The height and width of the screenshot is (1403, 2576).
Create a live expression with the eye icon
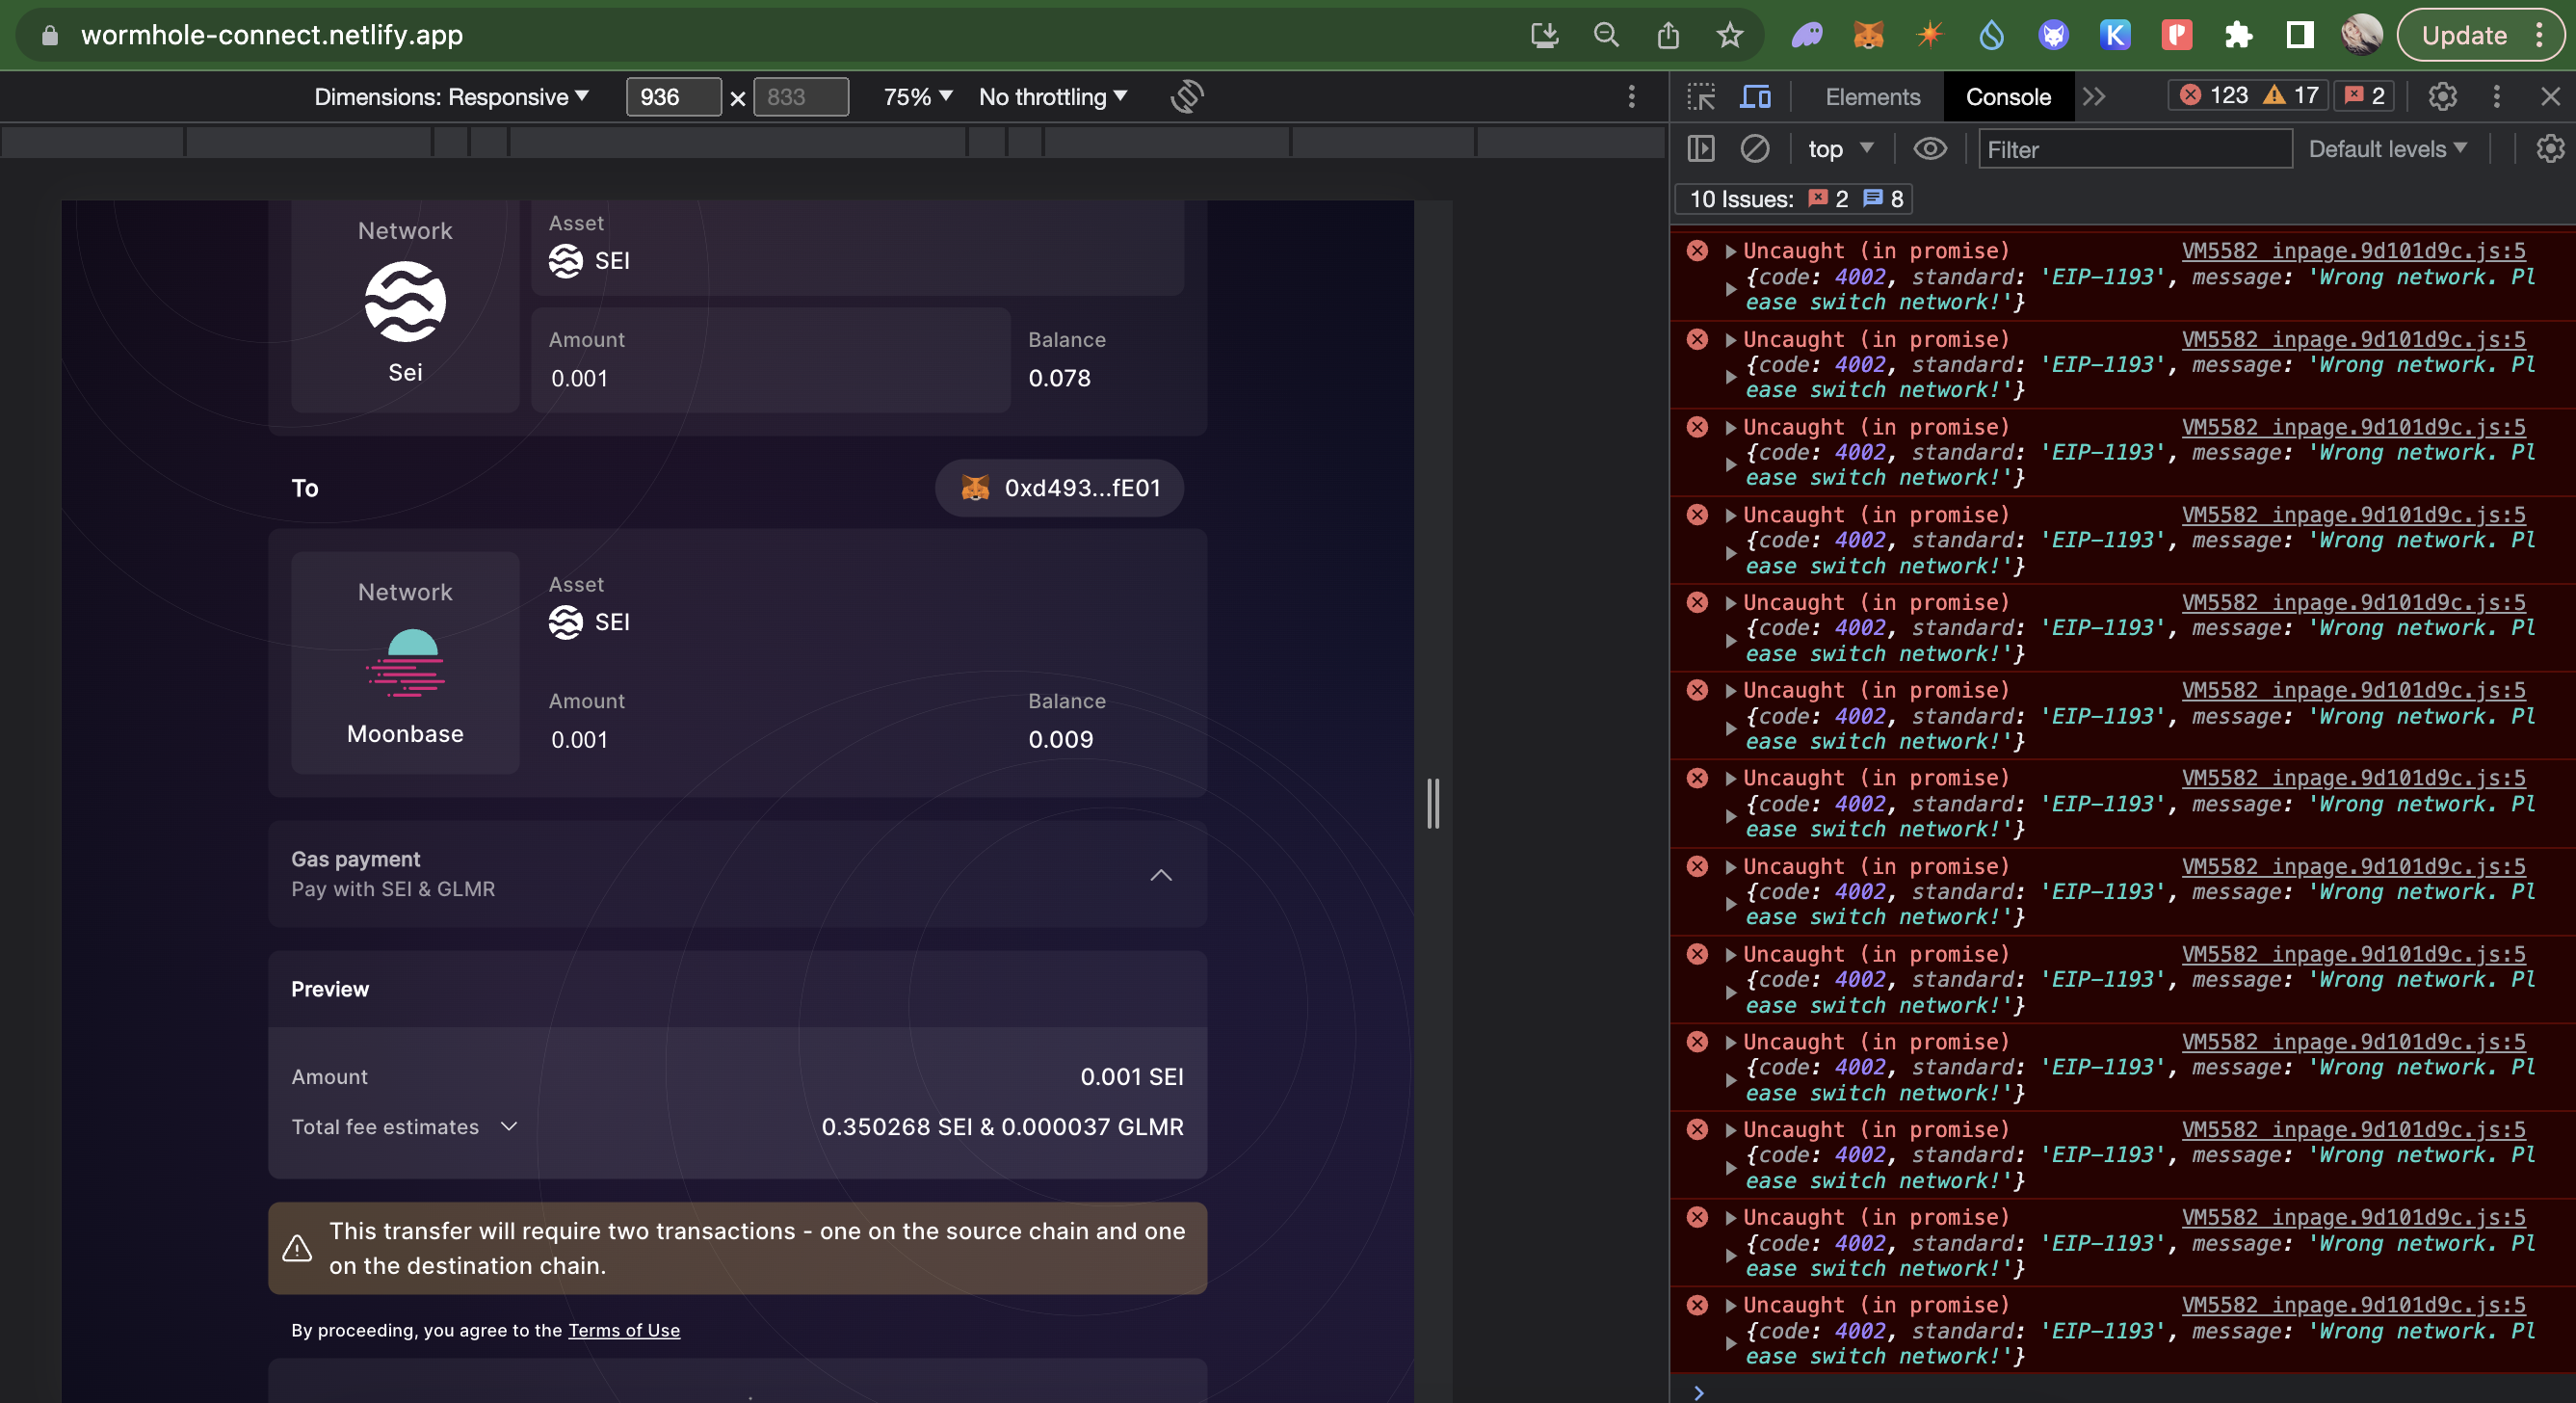click(x=1930, y=148)
